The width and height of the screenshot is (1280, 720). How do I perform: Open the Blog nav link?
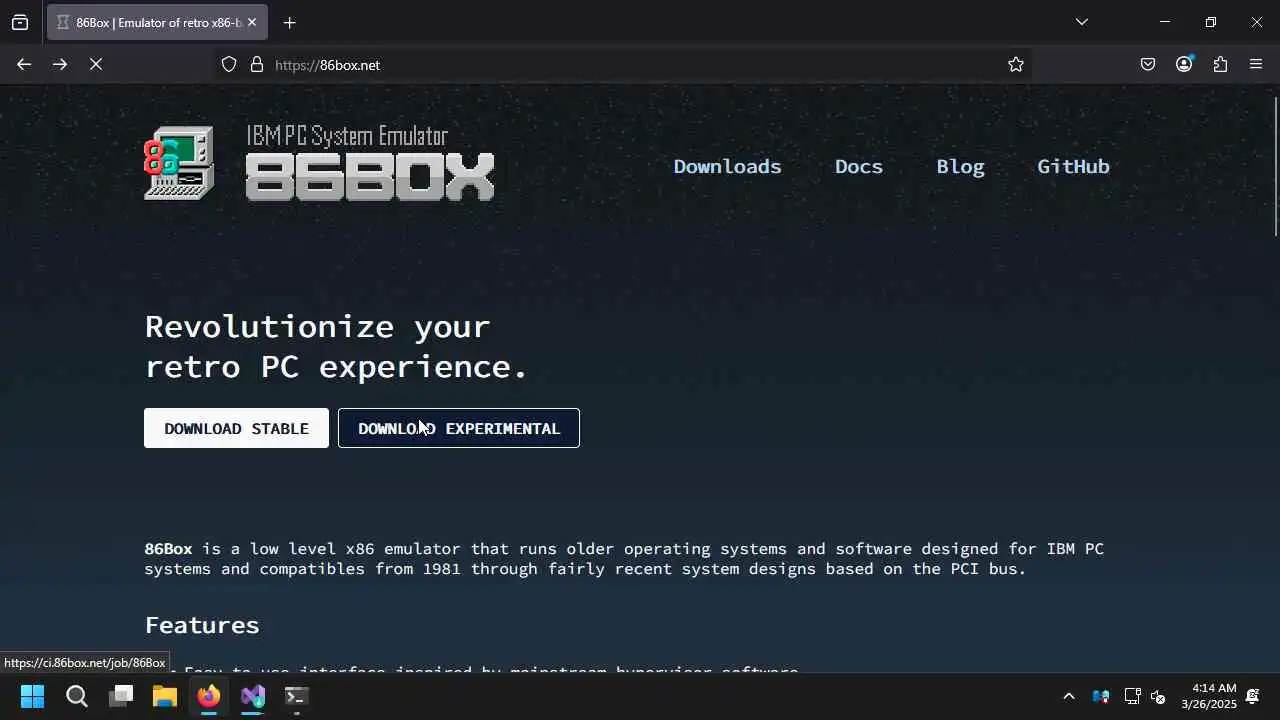point(960,166)
